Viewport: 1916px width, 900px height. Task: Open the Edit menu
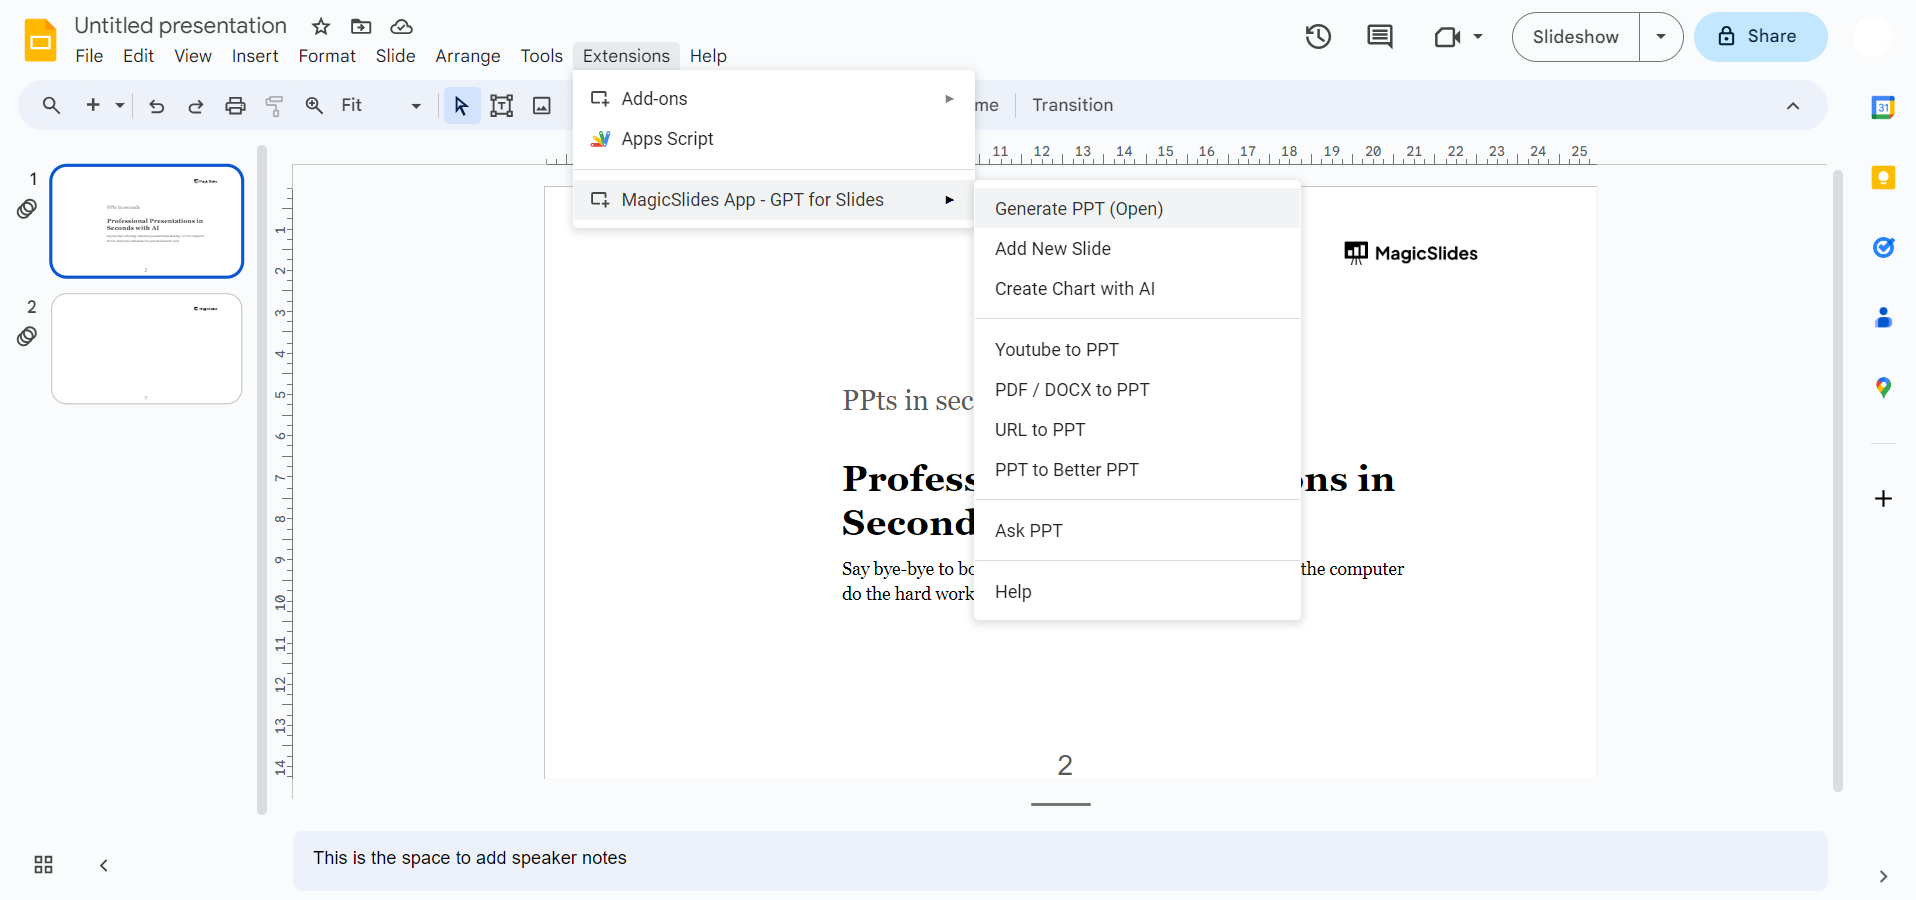click(138, 56)
